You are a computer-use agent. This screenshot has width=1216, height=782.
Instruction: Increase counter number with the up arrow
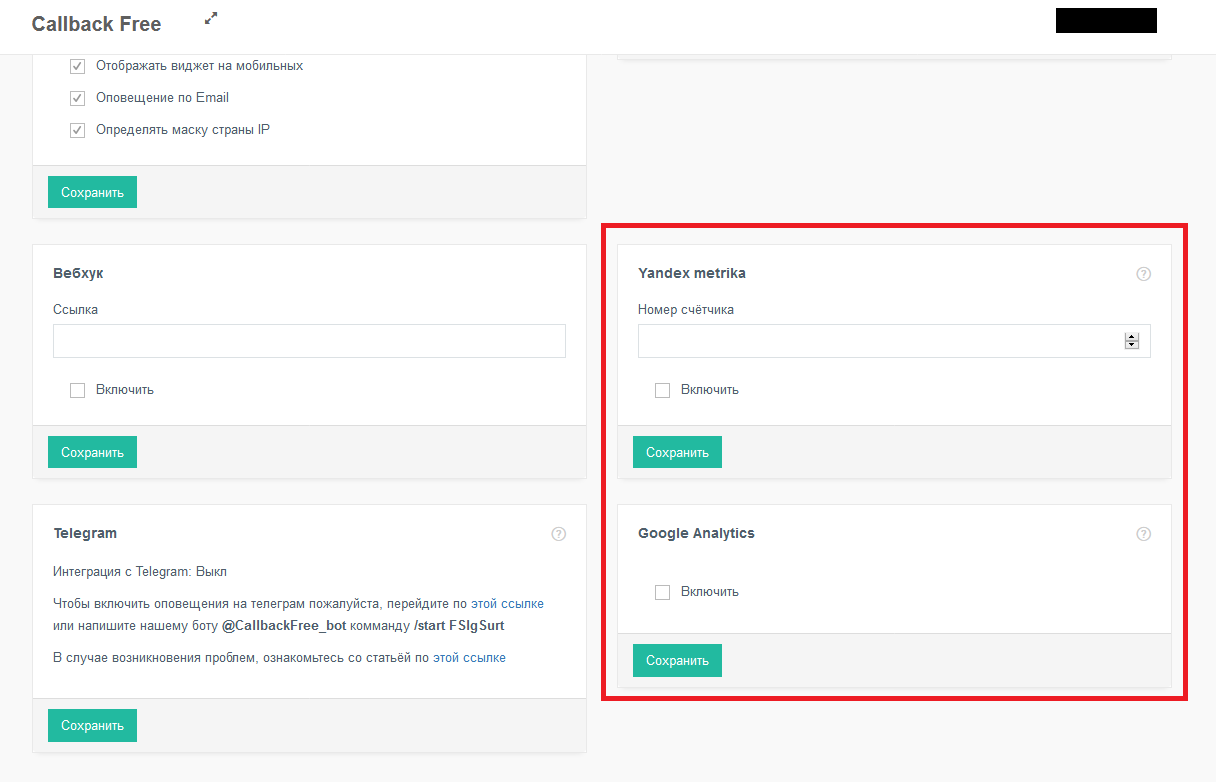point(1132,337)
